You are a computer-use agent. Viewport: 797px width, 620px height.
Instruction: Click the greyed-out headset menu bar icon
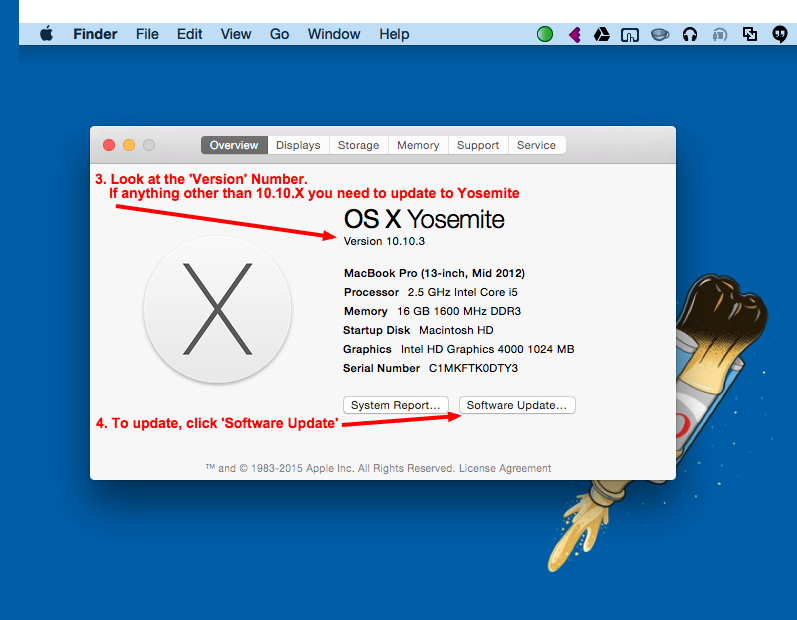click(x=719, y=35)
